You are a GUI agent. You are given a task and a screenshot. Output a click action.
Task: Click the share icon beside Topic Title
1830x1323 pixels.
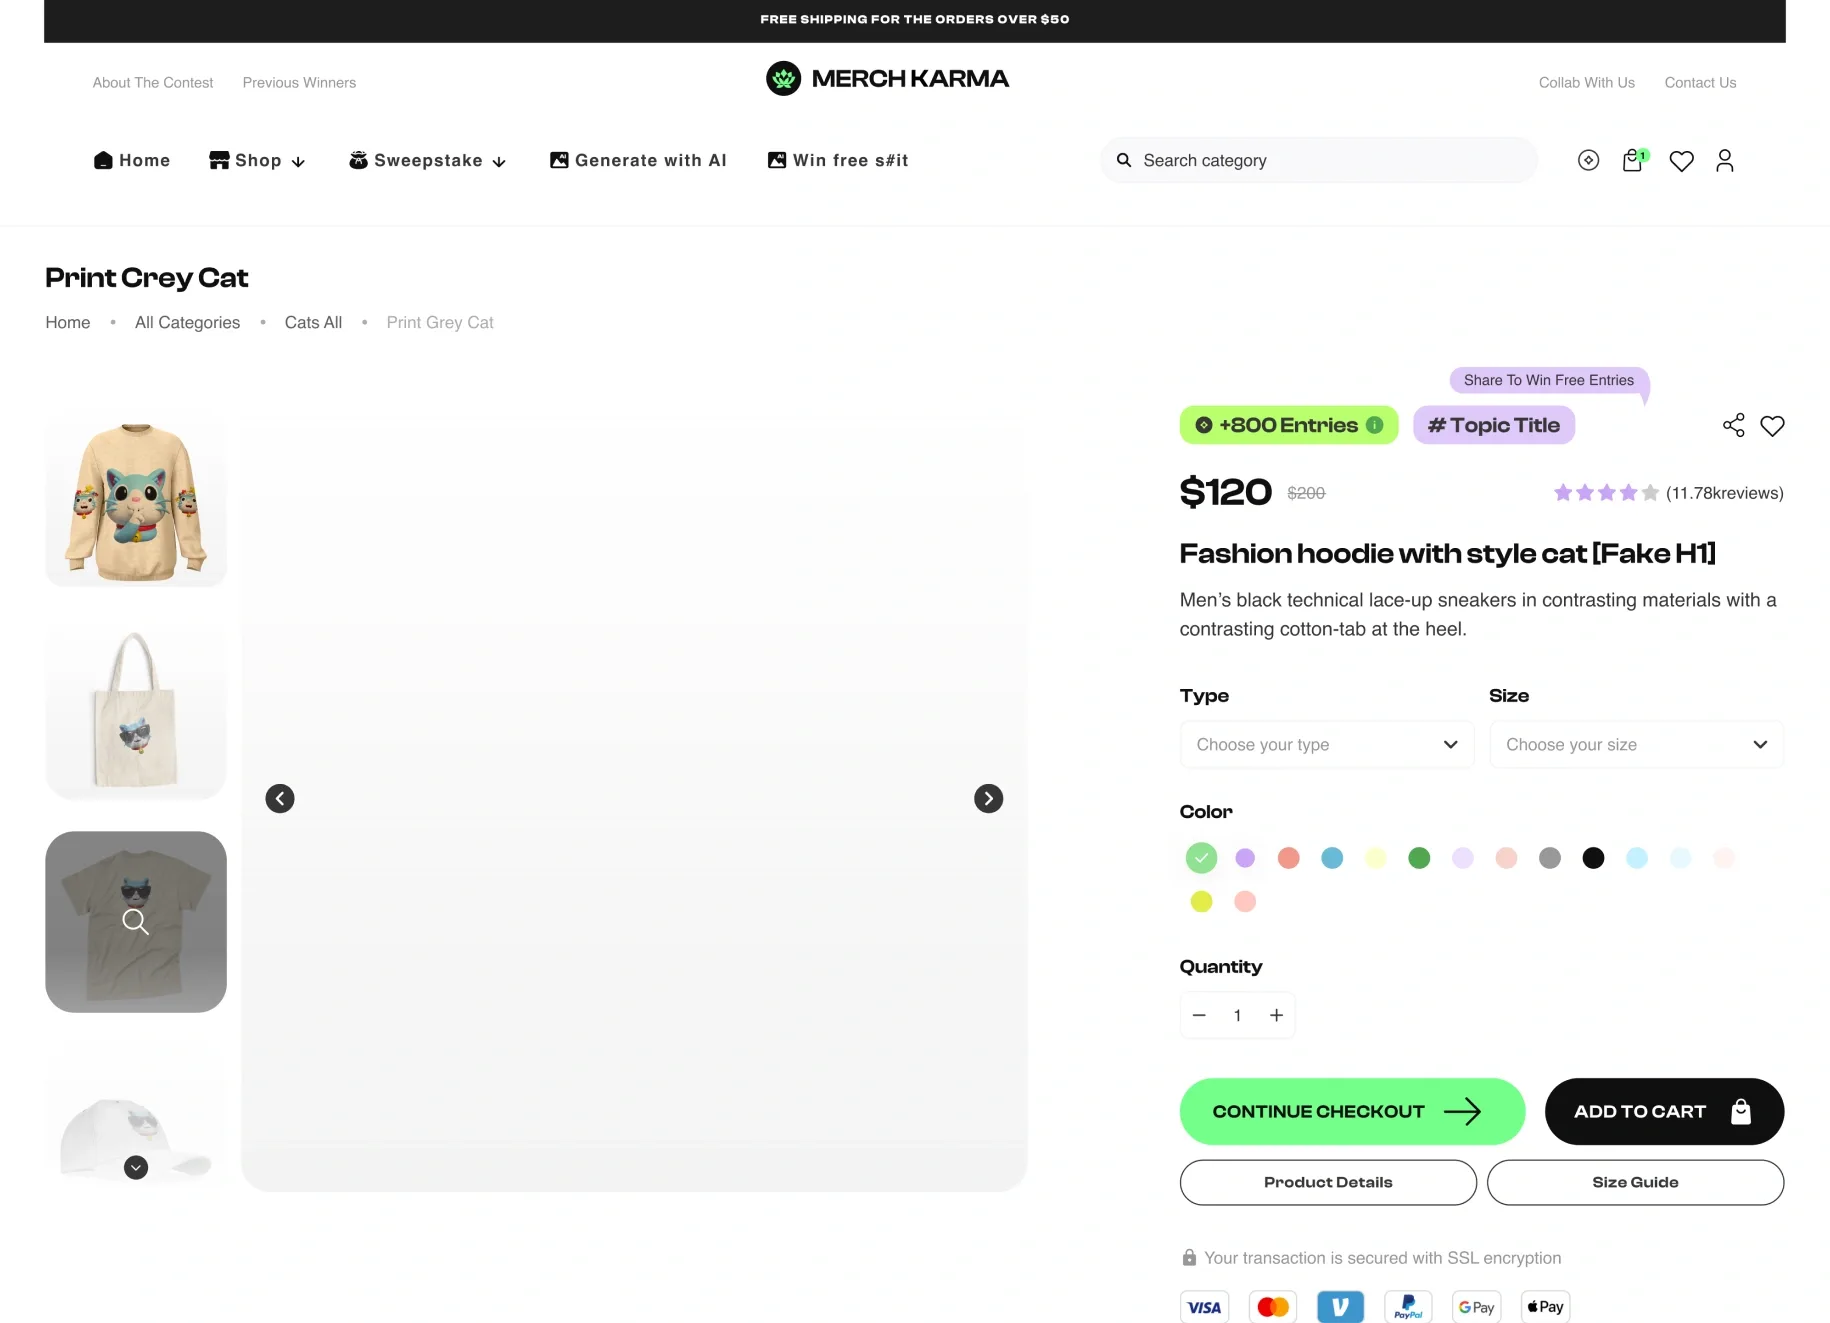pos(1733,425)
